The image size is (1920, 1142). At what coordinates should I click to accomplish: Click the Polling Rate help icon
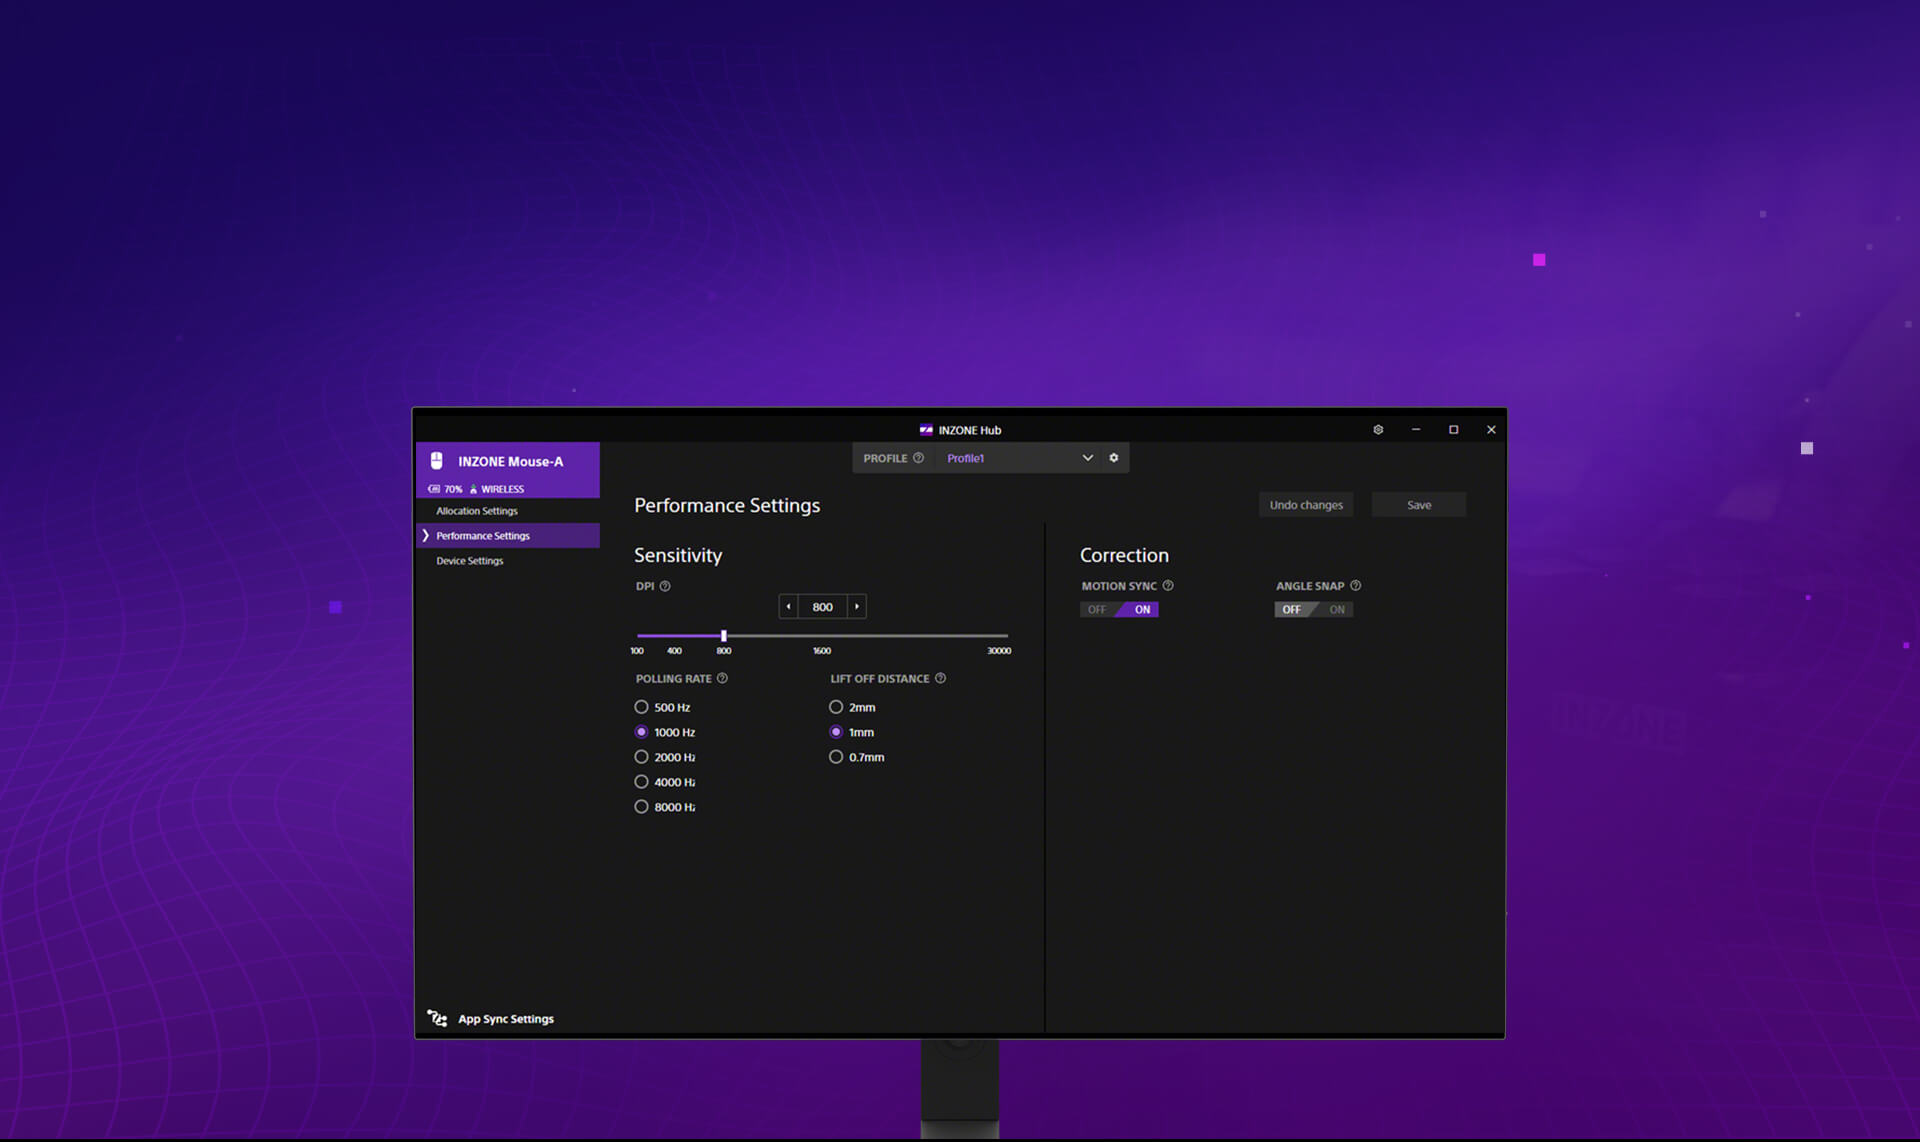point(722,678)
